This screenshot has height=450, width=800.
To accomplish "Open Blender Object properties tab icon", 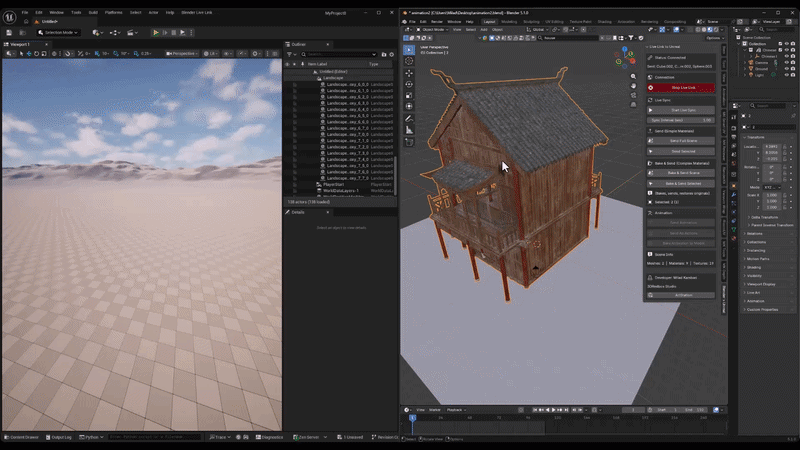I will click(x=734, y=186).
